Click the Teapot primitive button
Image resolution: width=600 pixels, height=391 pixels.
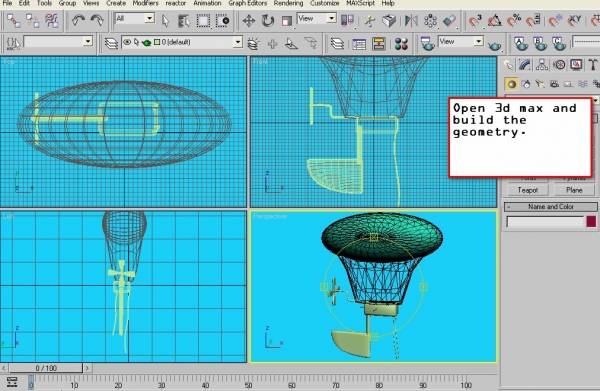(528, 190)
